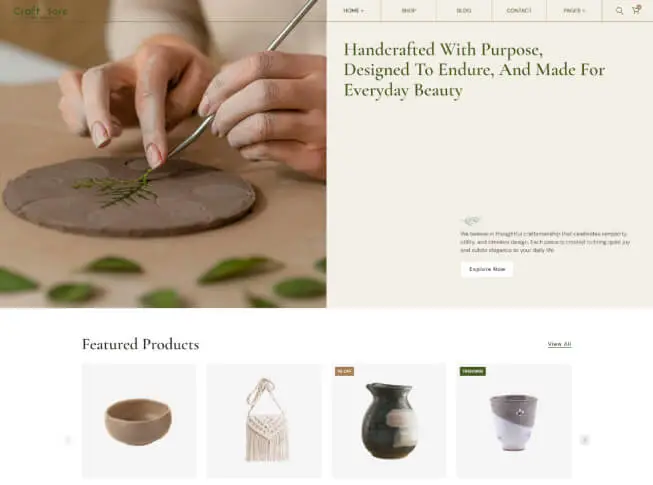This screenshot has width=653, height=485.
Task: Click the leaf decoration above description
Action: tap(471, 220)
